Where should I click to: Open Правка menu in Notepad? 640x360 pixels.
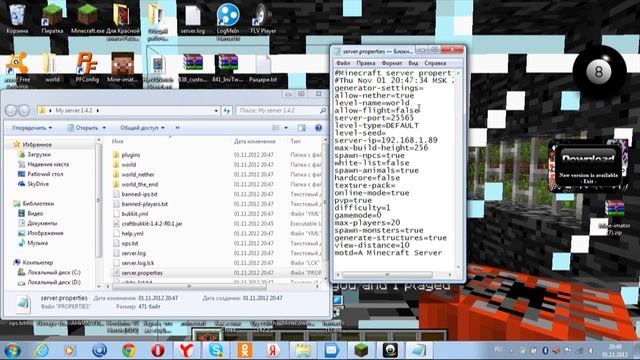(365, 63)
